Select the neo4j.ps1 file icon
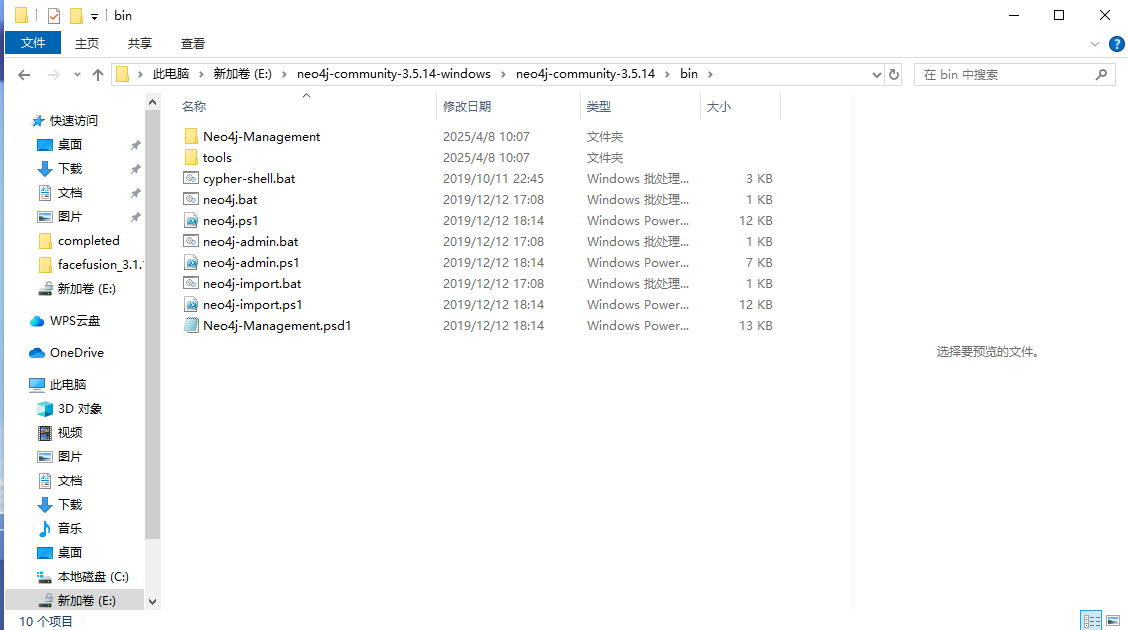Screen dimensions: 1128x630 tap(191, 221)
